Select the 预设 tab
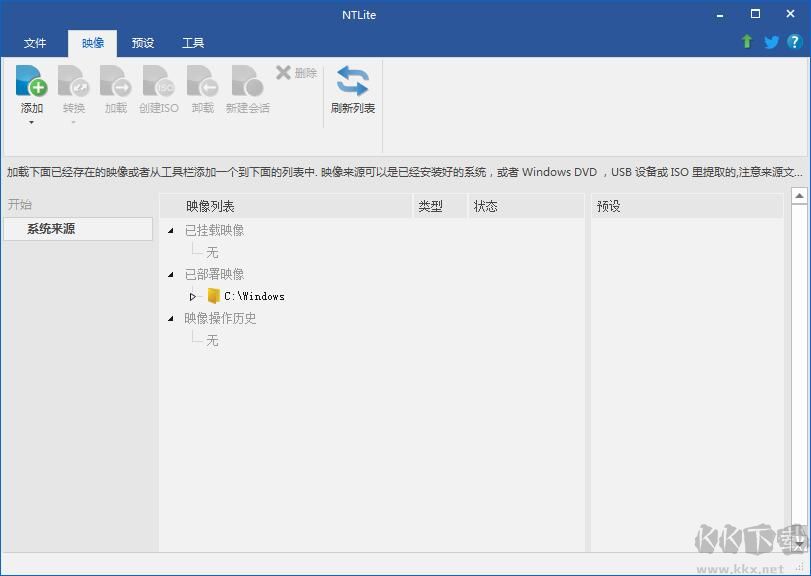Screen dimensions: 811x576 pyautogui.click(x=142, y=42)
